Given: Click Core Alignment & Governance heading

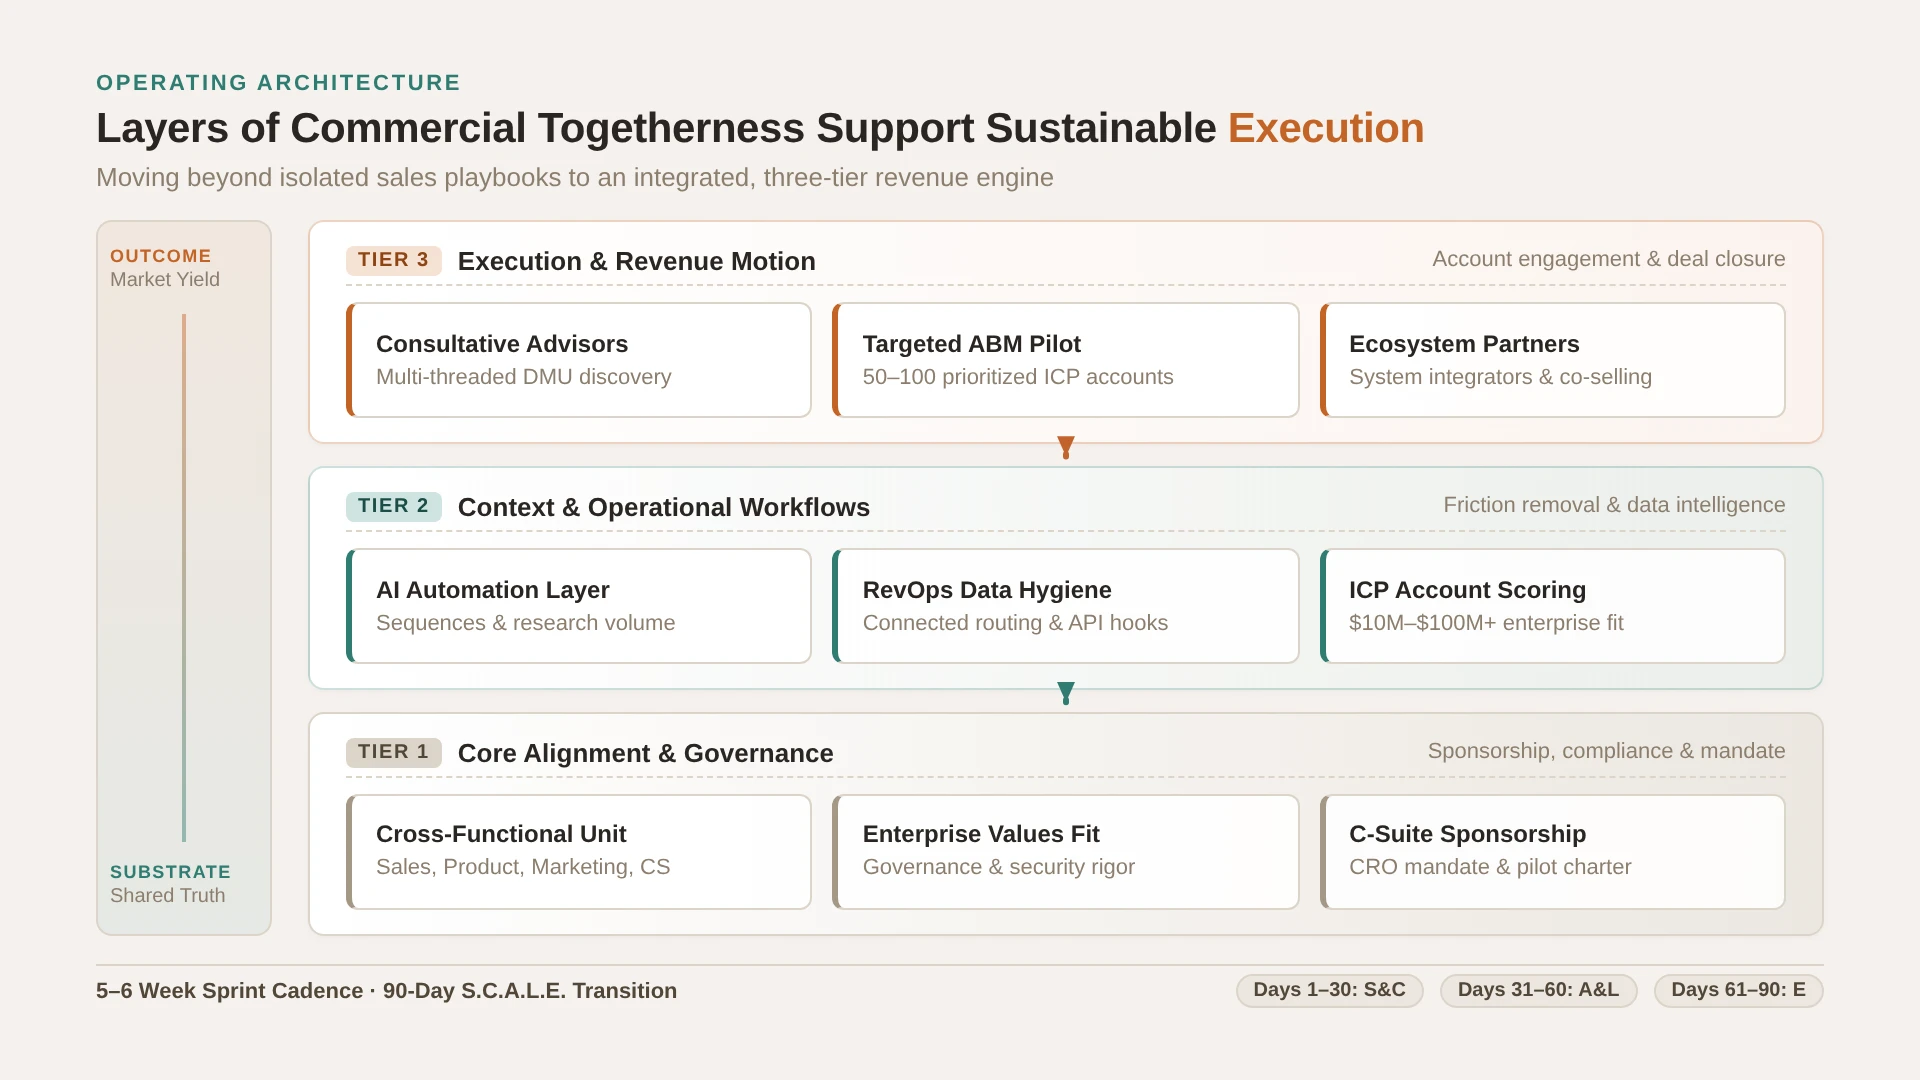Looking at the screenshot, I should (x=646, y=753).
